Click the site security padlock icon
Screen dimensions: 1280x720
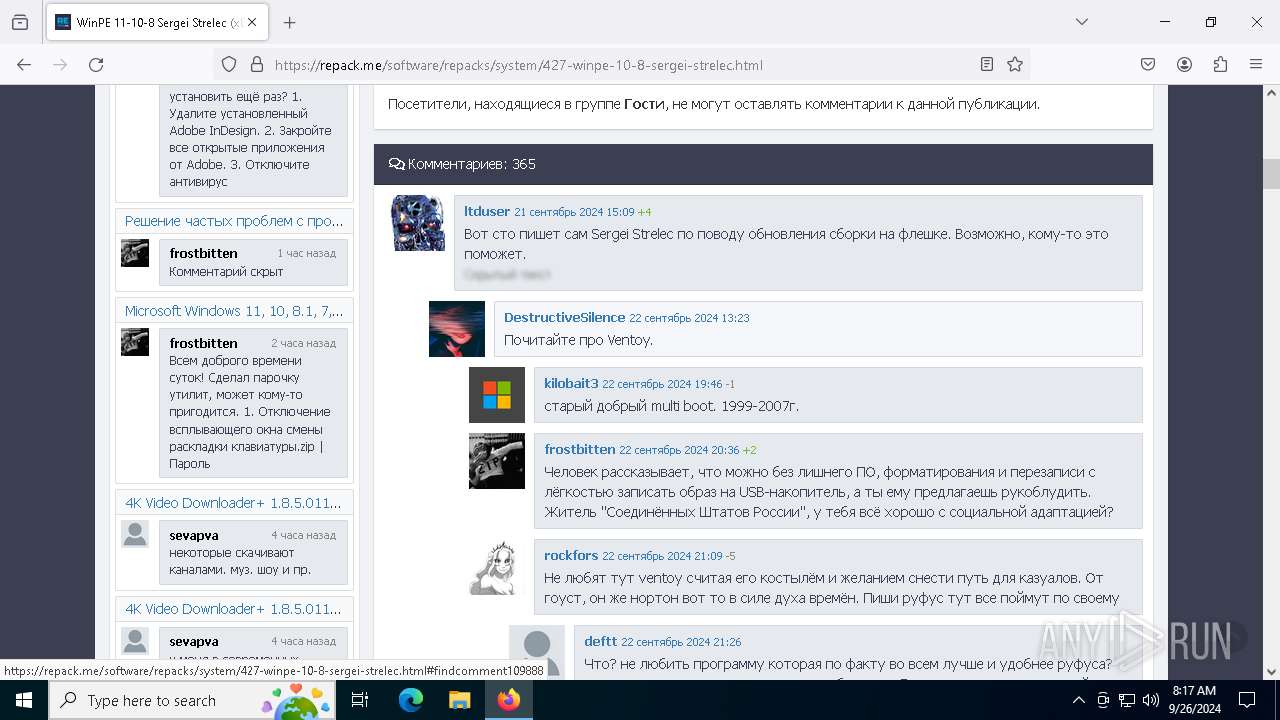point(257,64)
